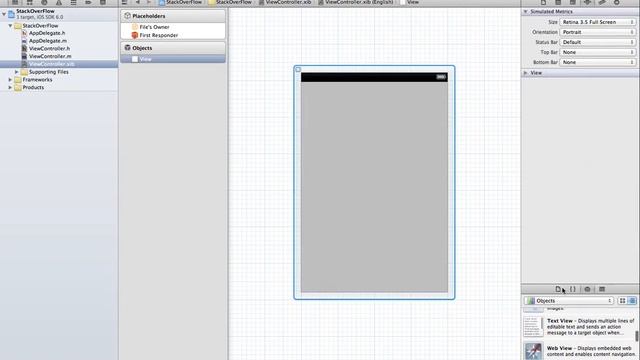Click the Objects section header in outline
Screen dimensions: 640x360
pos(173,48)
